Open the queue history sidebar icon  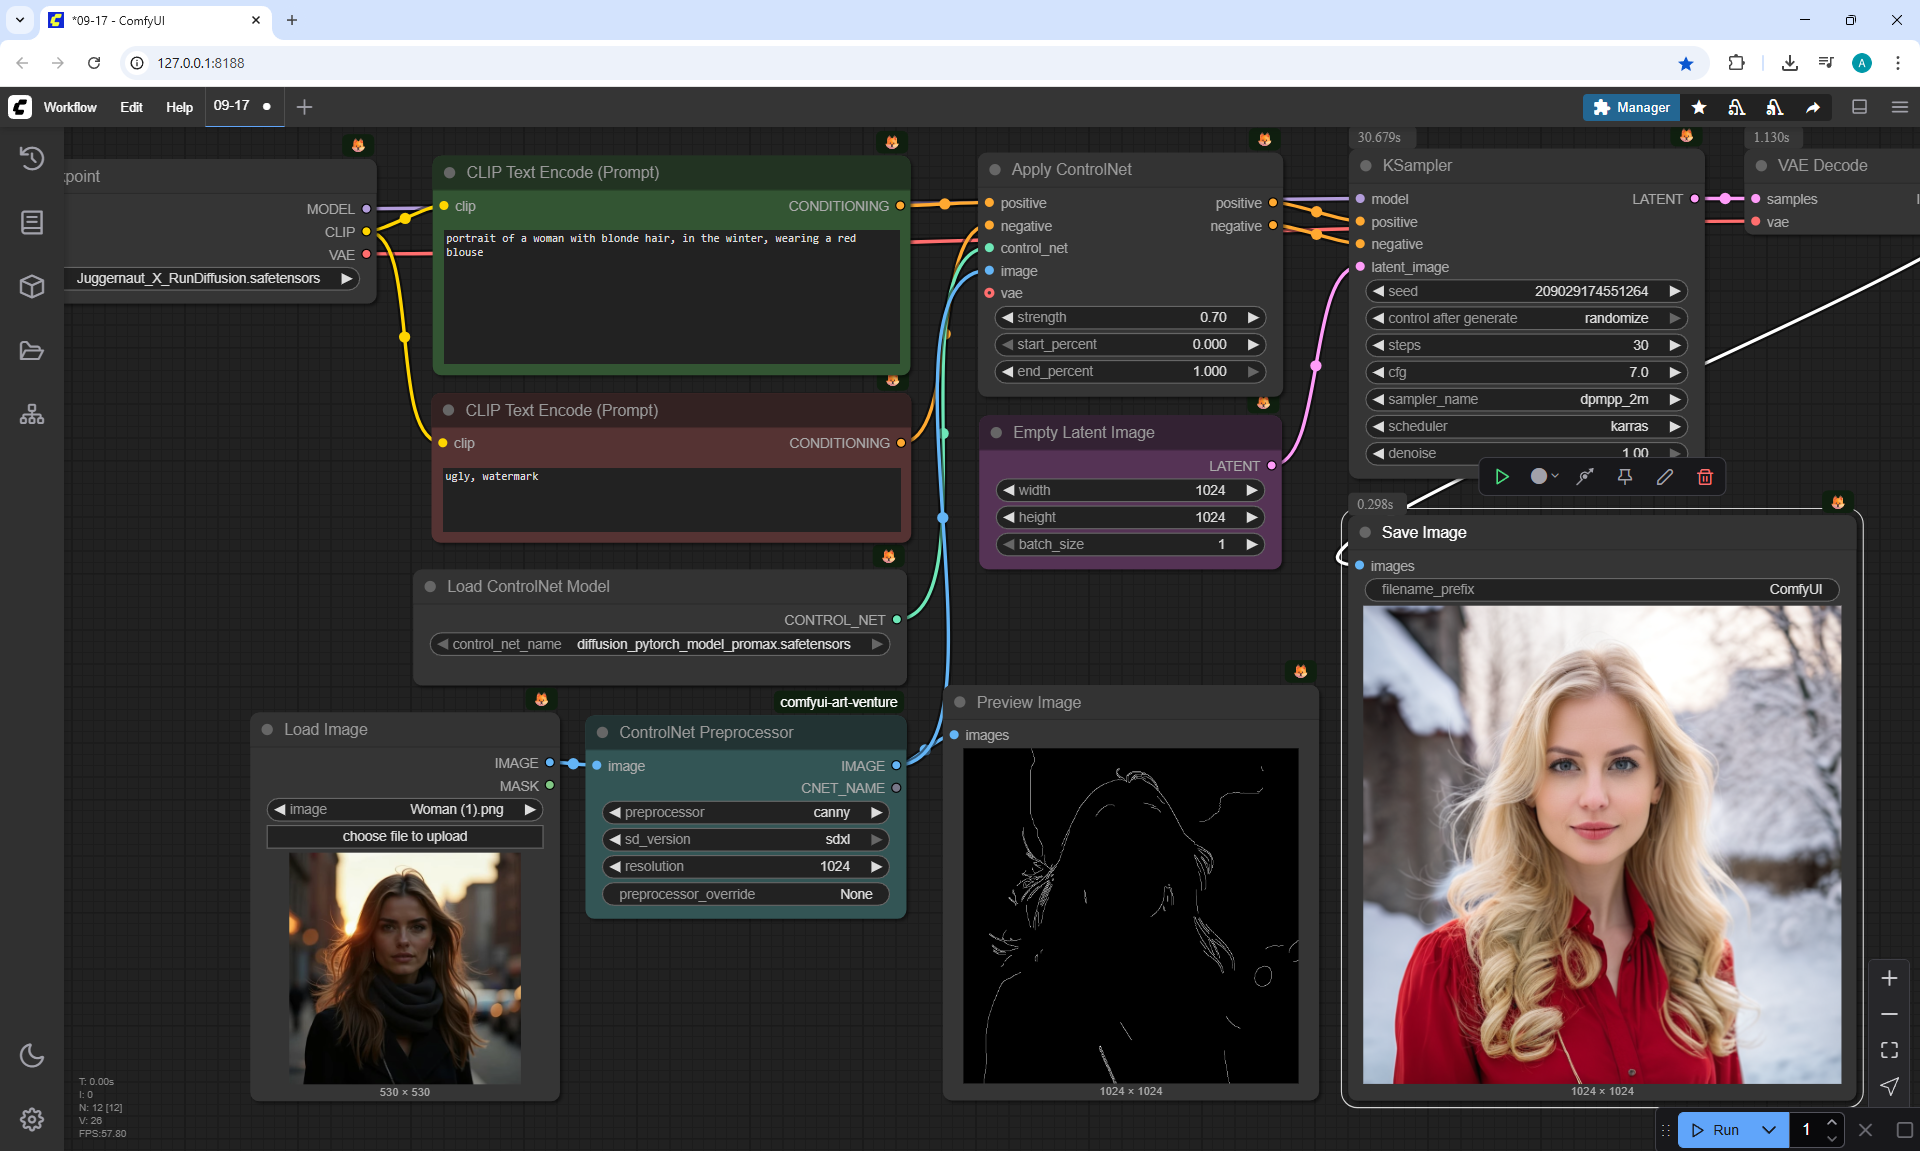point(32,158)
